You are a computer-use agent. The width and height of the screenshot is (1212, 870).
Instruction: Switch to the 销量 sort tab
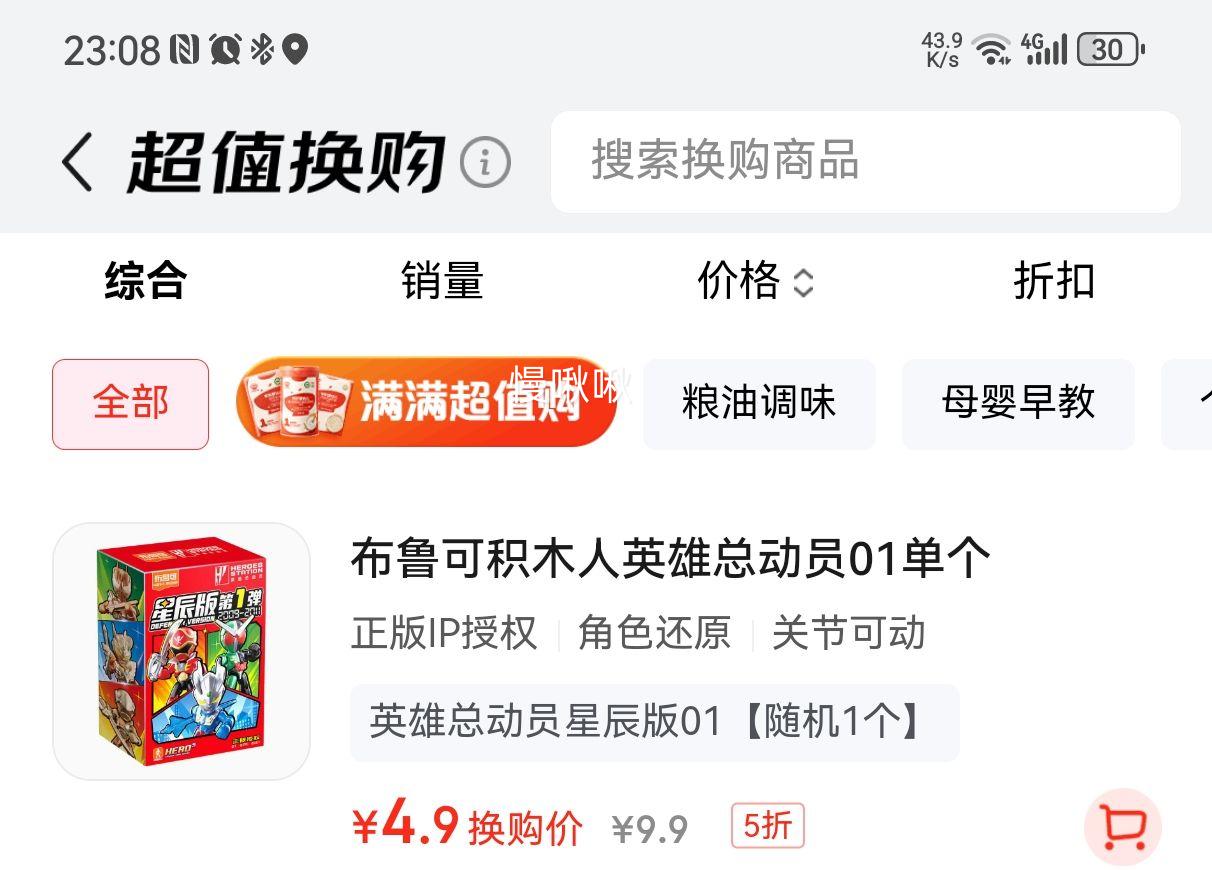[x=442, y=281]
